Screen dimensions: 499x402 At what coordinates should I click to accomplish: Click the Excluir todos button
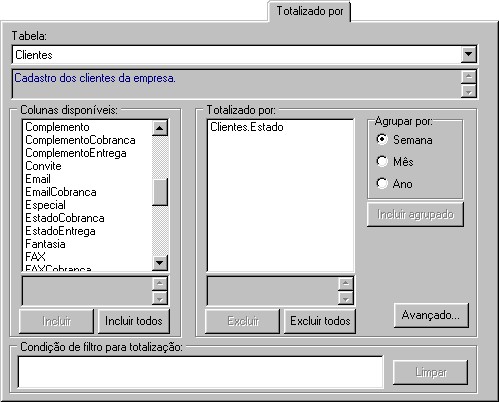click(320, 321)
